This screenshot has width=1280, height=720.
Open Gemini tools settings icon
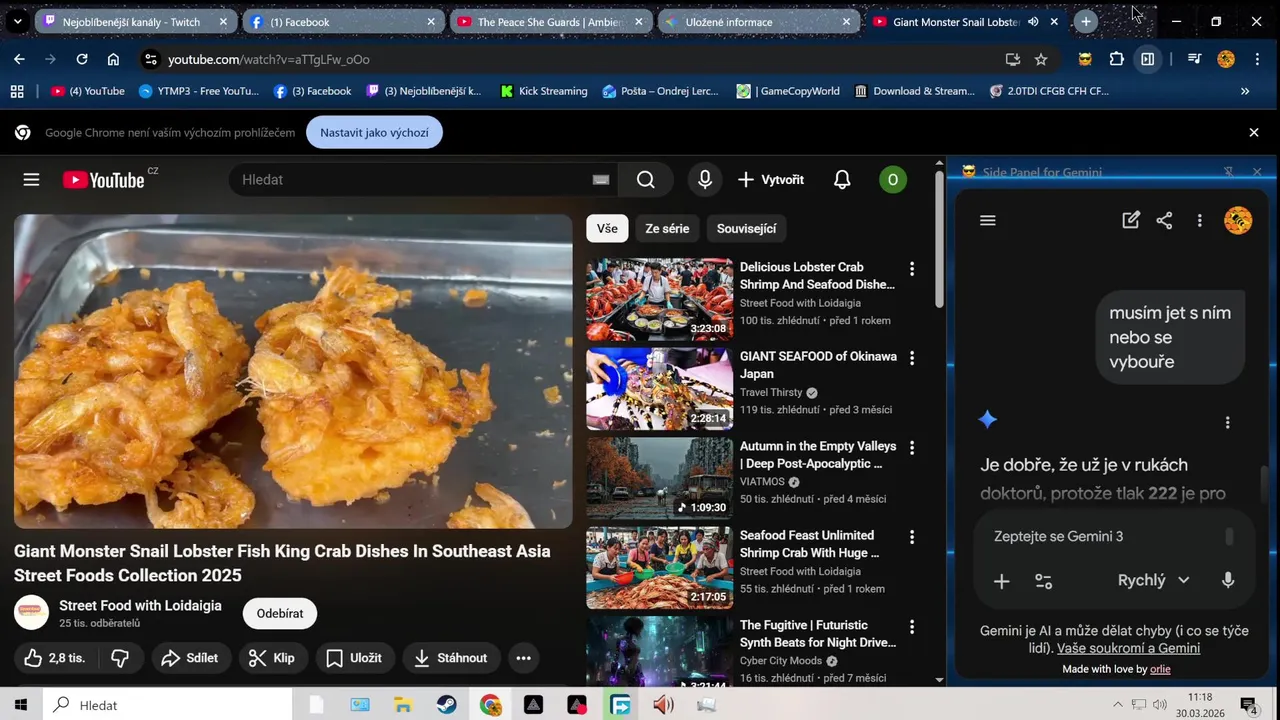click(x=1043, y=581)
